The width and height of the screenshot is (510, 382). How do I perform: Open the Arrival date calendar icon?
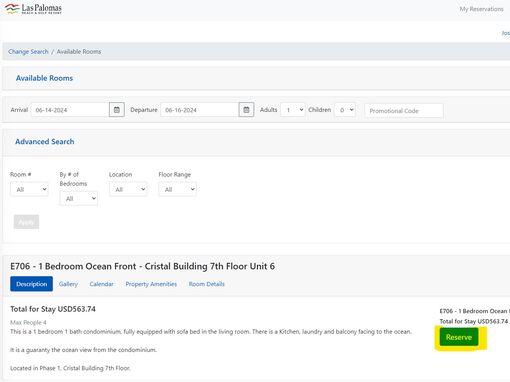point(117,110)
